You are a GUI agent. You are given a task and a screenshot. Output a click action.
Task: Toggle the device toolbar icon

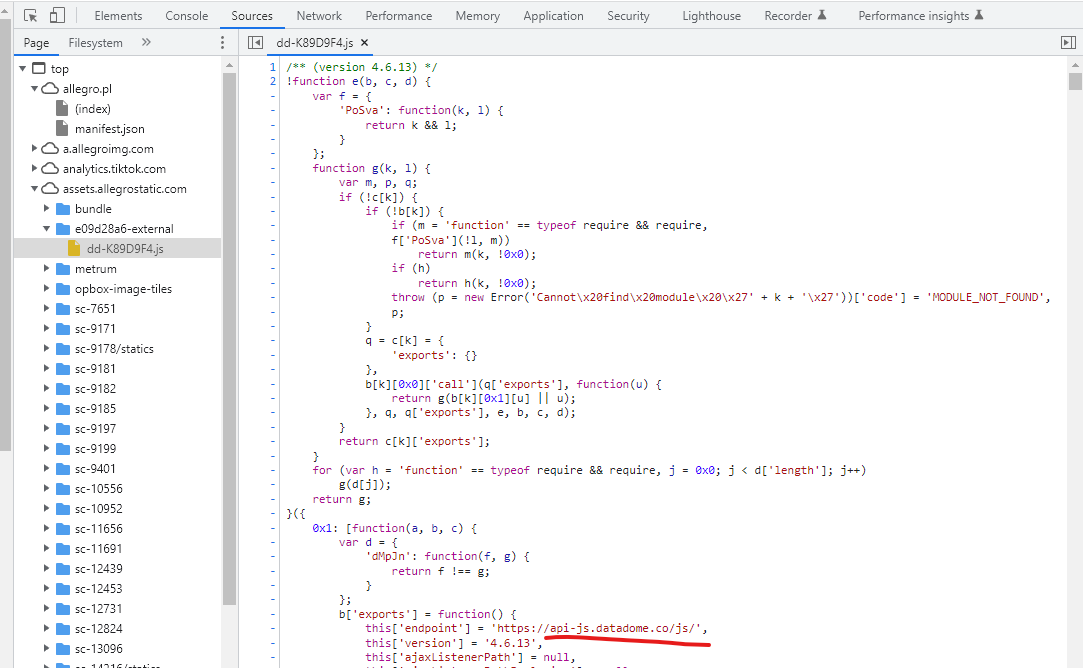57,16
